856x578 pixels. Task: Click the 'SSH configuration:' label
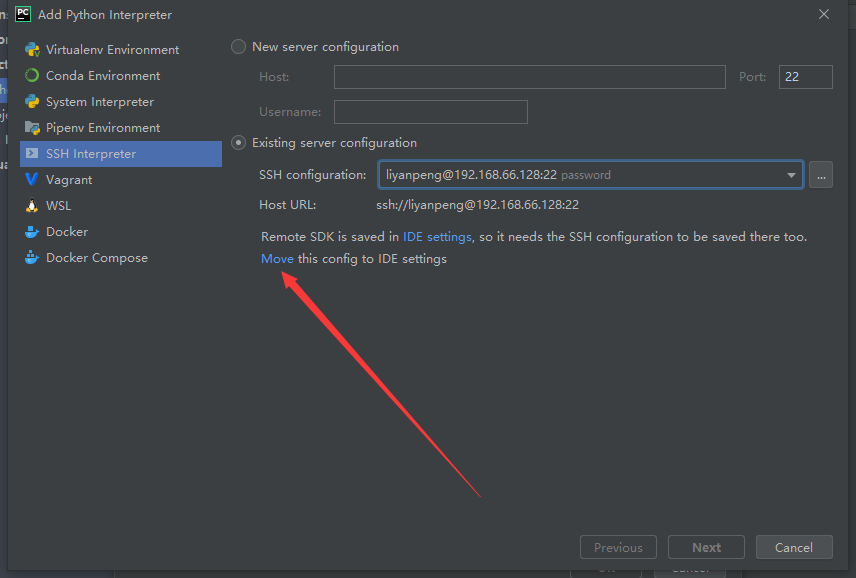(x=313, y=175)
